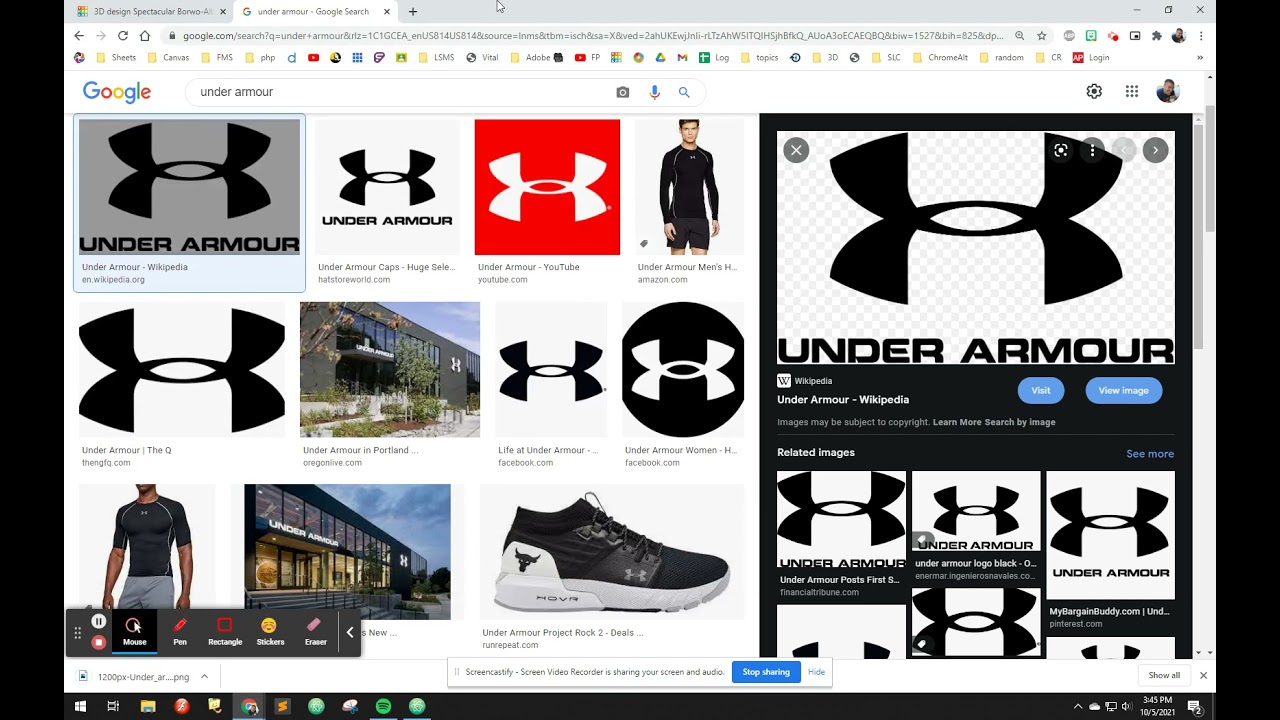This screenshot has height=720, width=1280.
Task: Open Windows Start menu
Action: [x=80, y=706]
